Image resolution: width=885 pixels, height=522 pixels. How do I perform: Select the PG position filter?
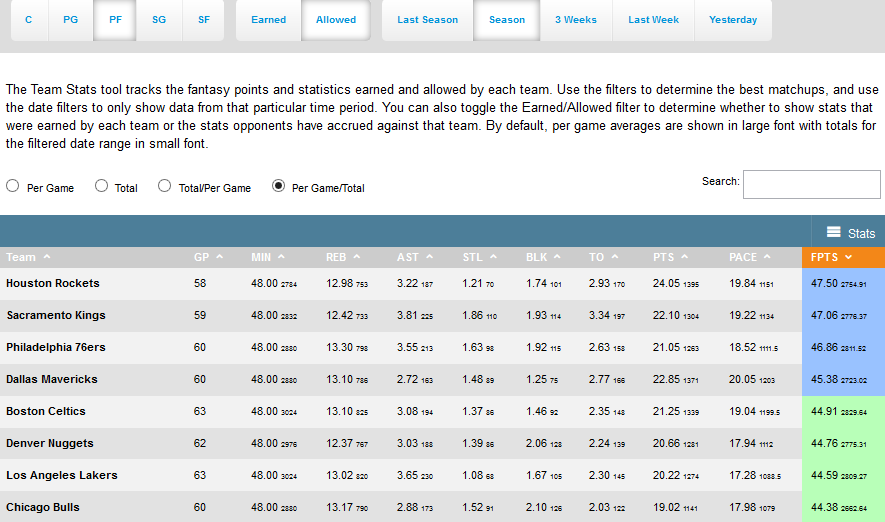pyautogui.click(x=71, y=20)
